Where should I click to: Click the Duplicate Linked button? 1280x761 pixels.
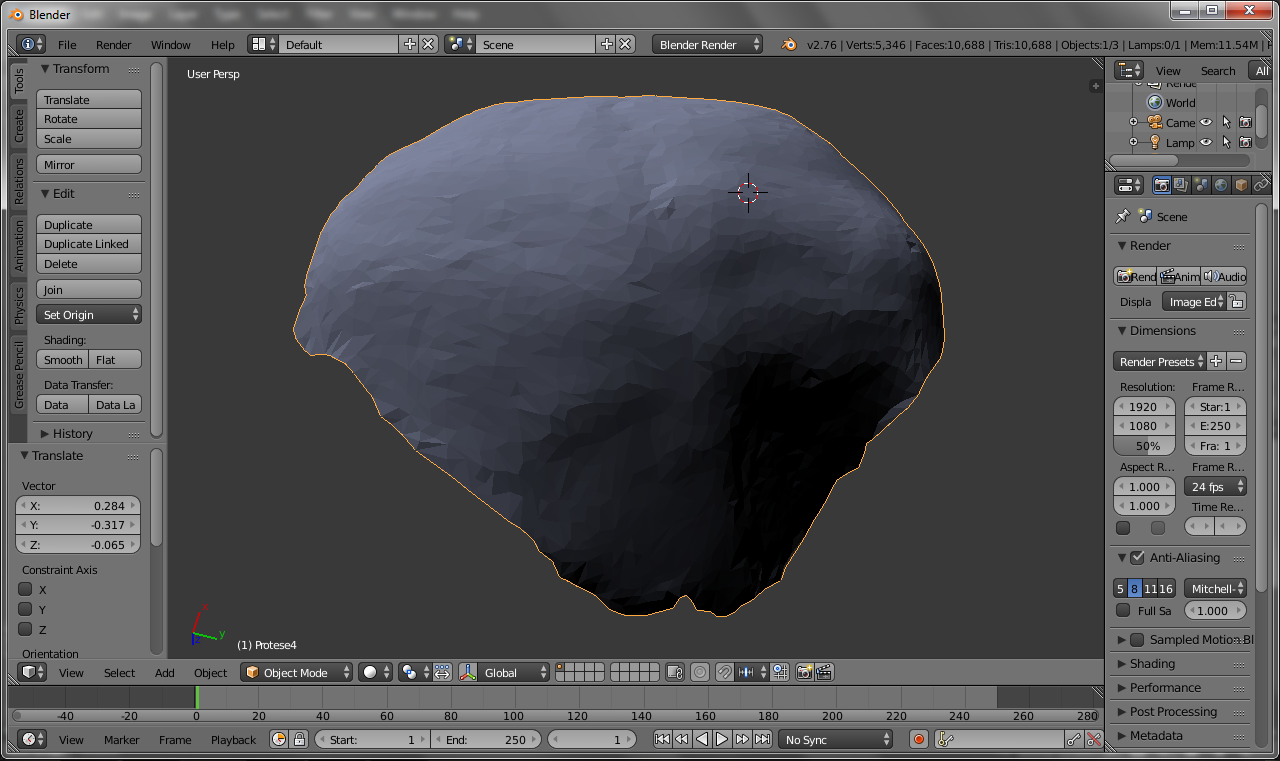(89, 244)
